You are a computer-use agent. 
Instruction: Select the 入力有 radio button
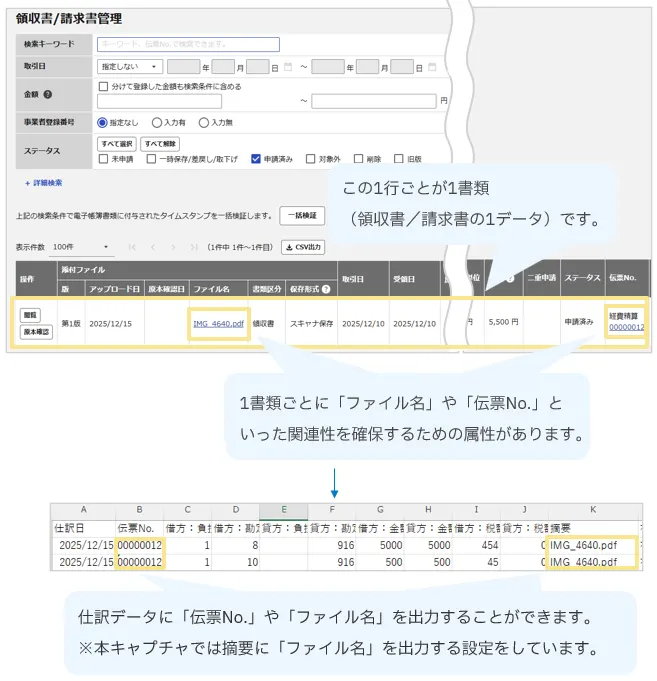click(x=156, y=122)
